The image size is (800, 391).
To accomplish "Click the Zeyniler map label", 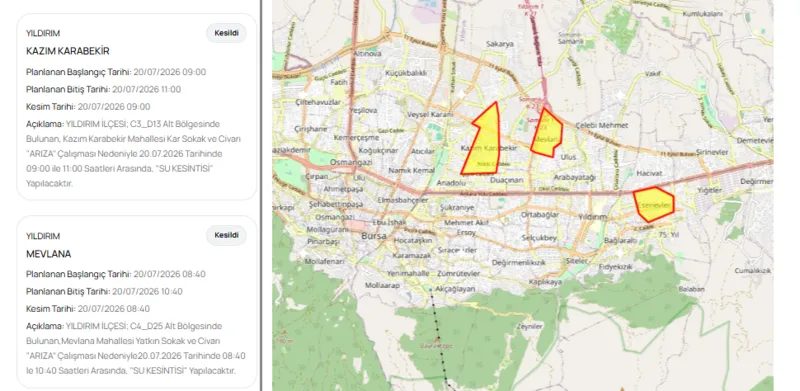I will [x=530, y=326].
